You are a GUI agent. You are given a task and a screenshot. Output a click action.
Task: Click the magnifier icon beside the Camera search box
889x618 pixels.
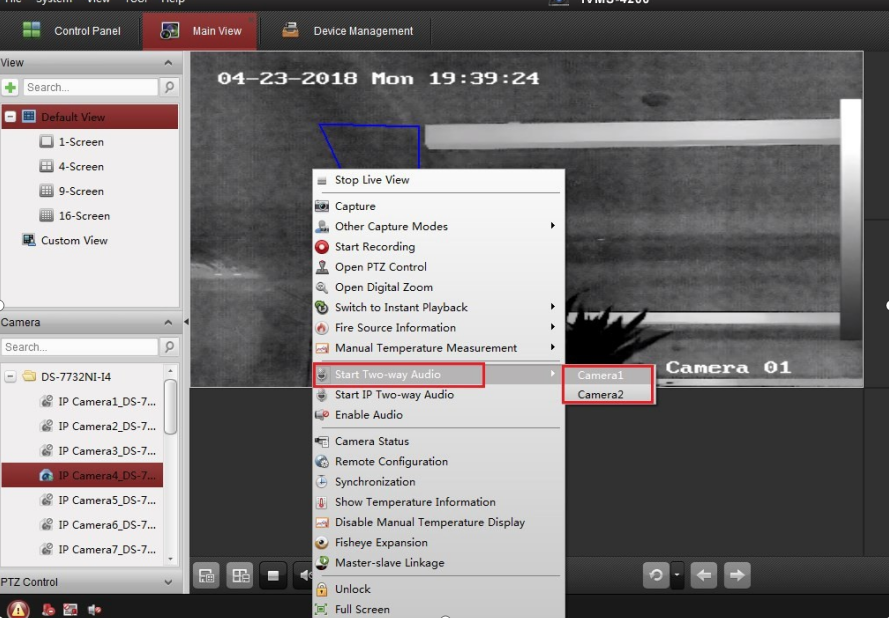169,346
